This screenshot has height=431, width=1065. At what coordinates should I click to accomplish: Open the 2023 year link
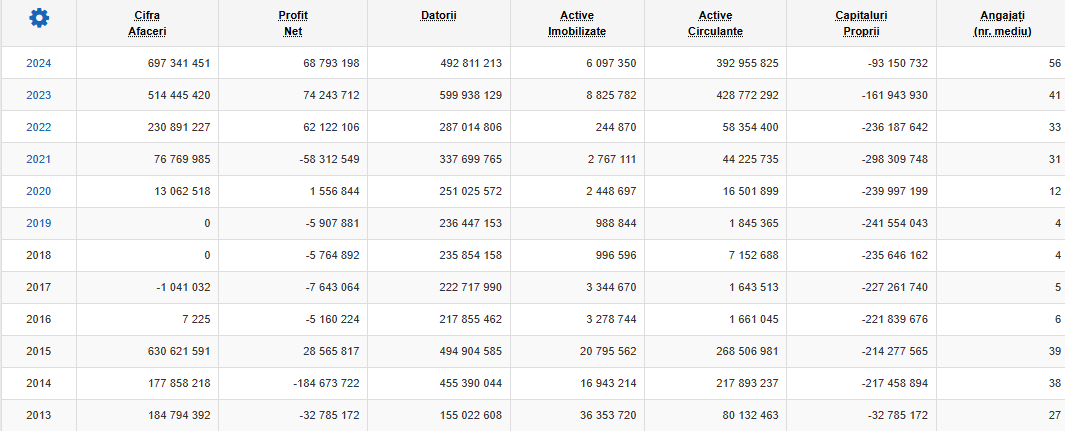coord(39,95)
